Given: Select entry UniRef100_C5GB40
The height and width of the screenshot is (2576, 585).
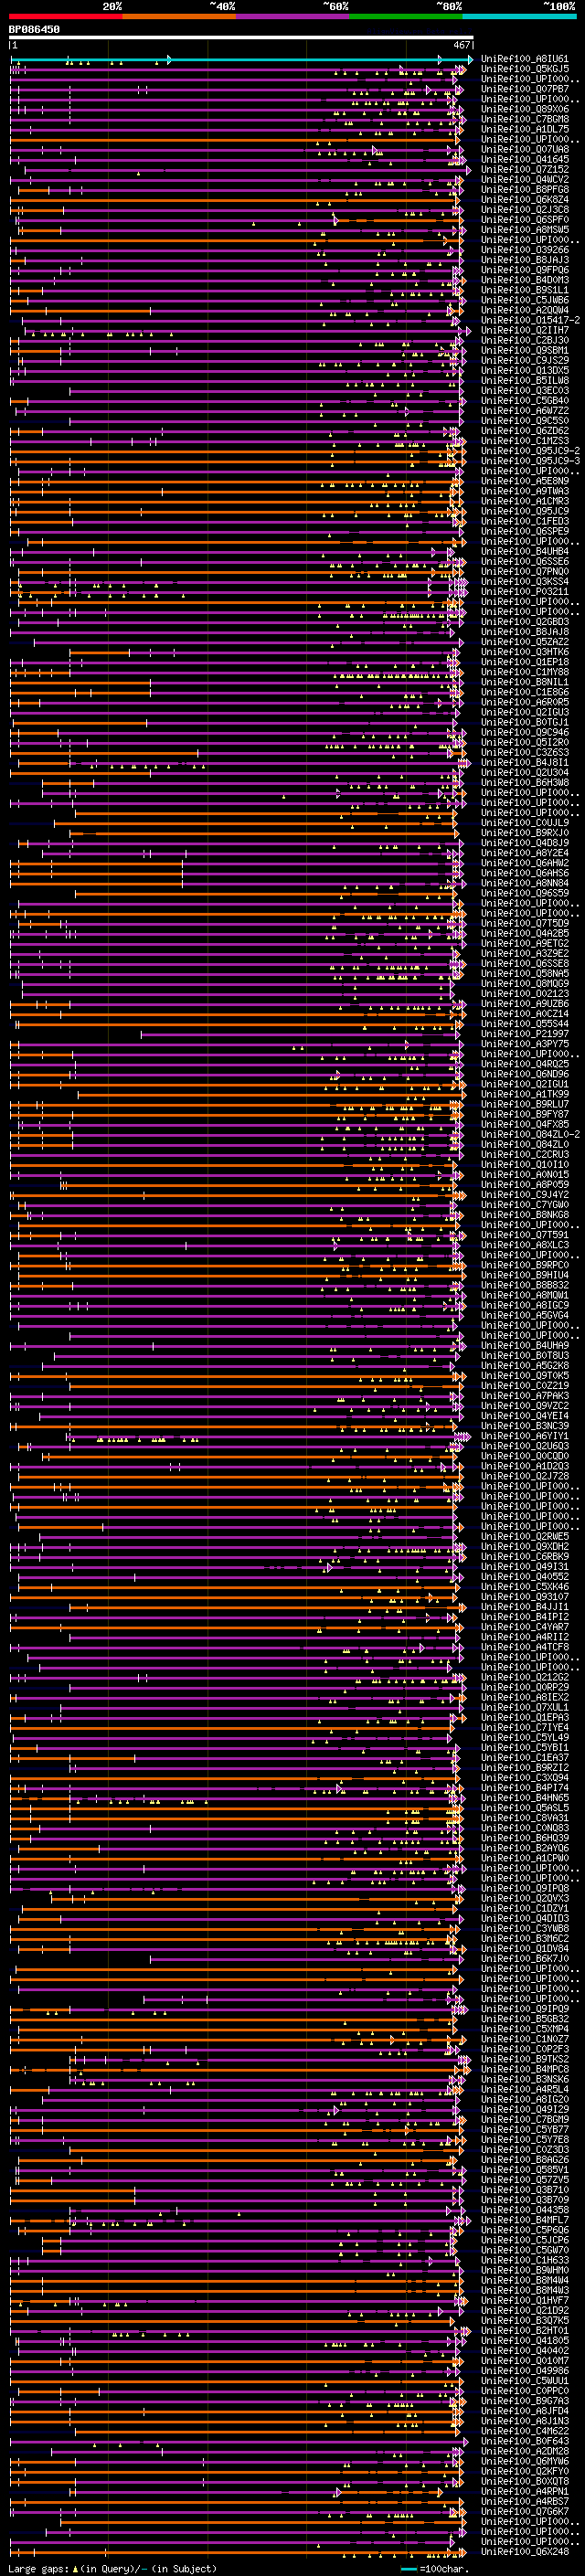Looking at the screenshot, I should 525,401.
